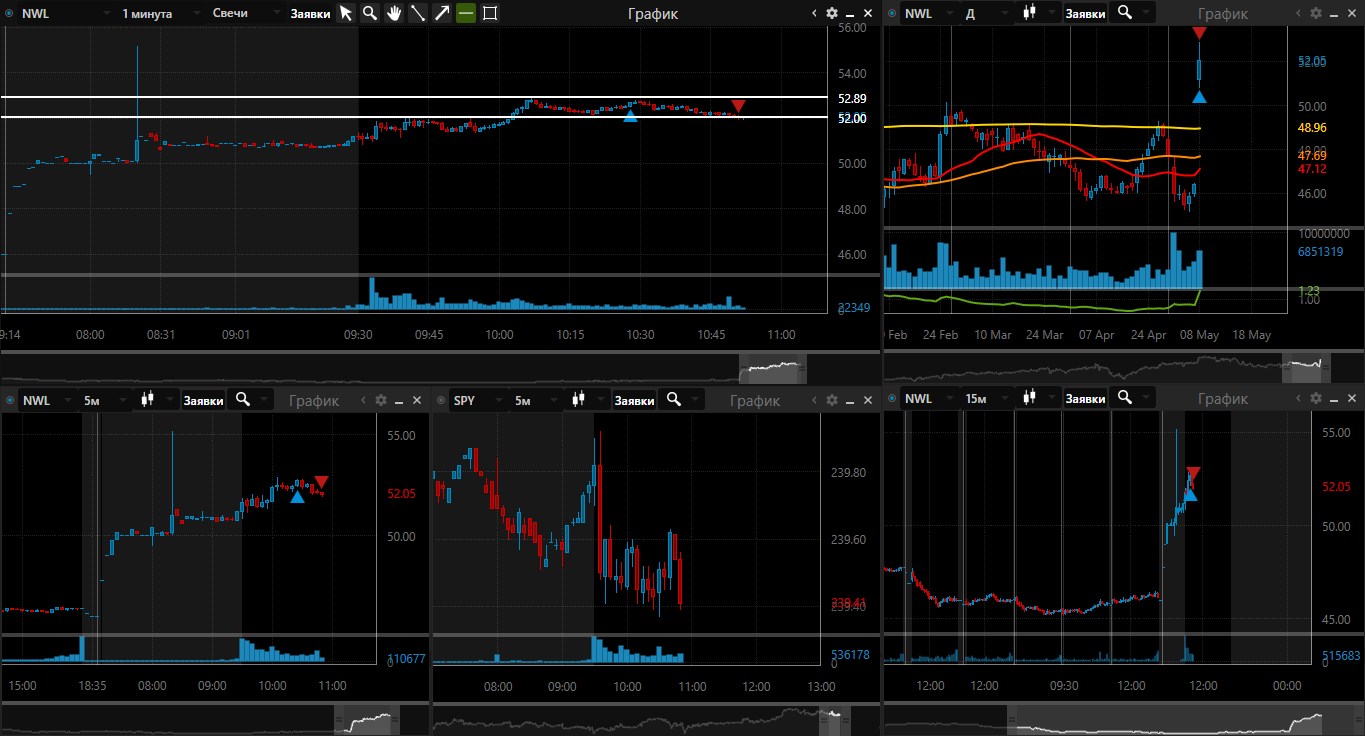Select the pointer cursor tool
Image resolution: width=1365 pixels, height=736 pixels.
click(346, 13)
